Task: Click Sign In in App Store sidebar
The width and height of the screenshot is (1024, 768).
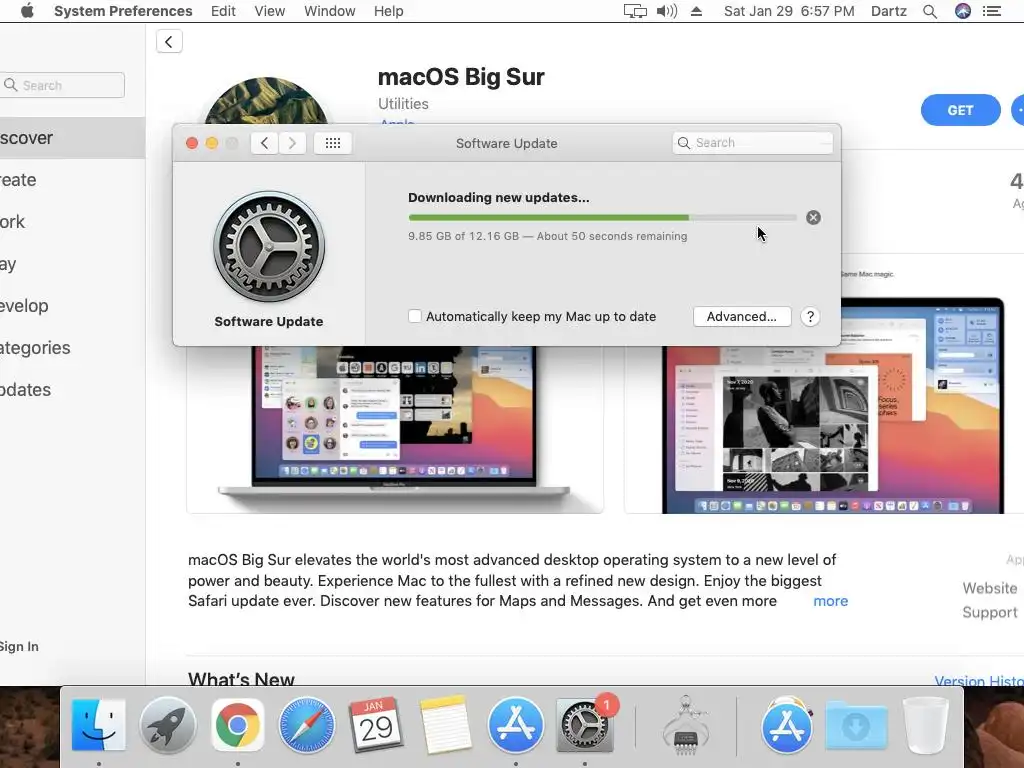Action: pyautogui.click(x=19, y=647)
